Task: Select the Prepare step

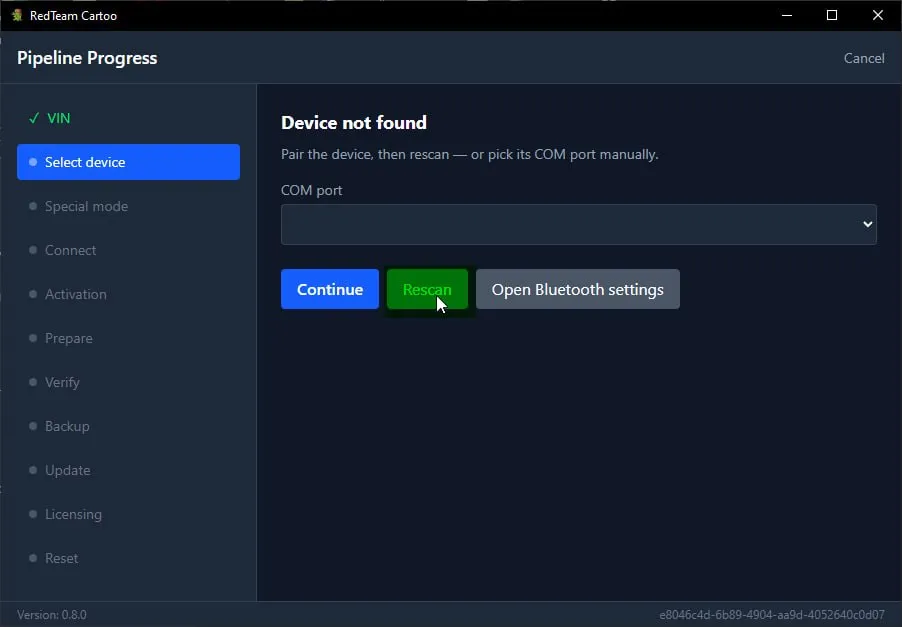Action: 128,338
